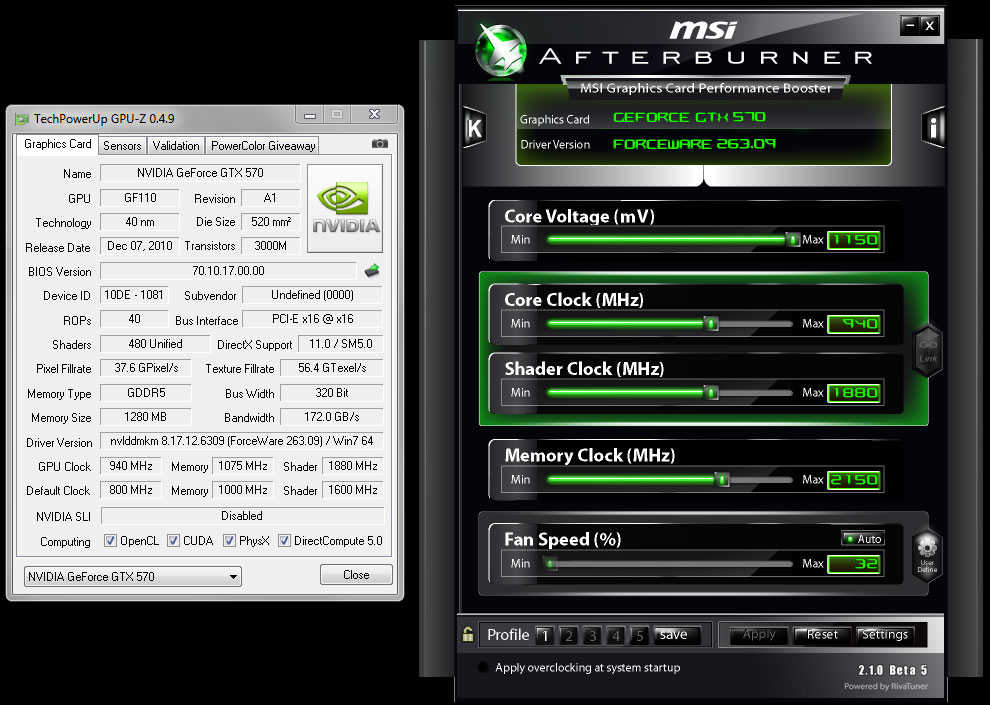Toggle the profile lock padlock icon

468,634
